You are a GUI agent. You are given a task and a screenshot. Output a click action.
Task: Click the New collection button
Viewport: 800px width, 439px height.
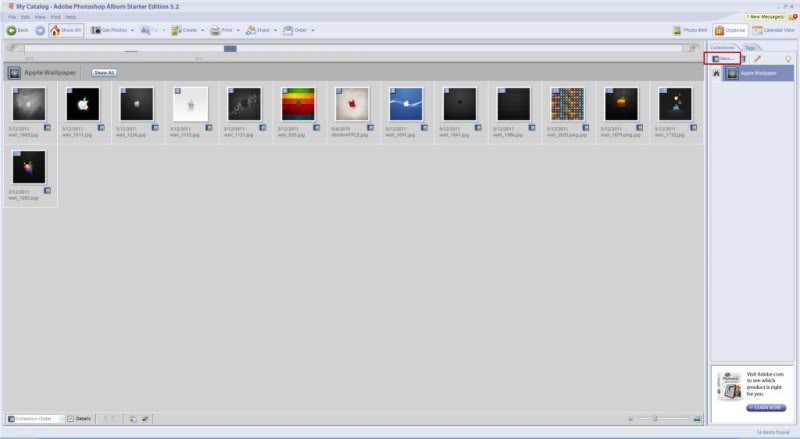coord(722,59)
